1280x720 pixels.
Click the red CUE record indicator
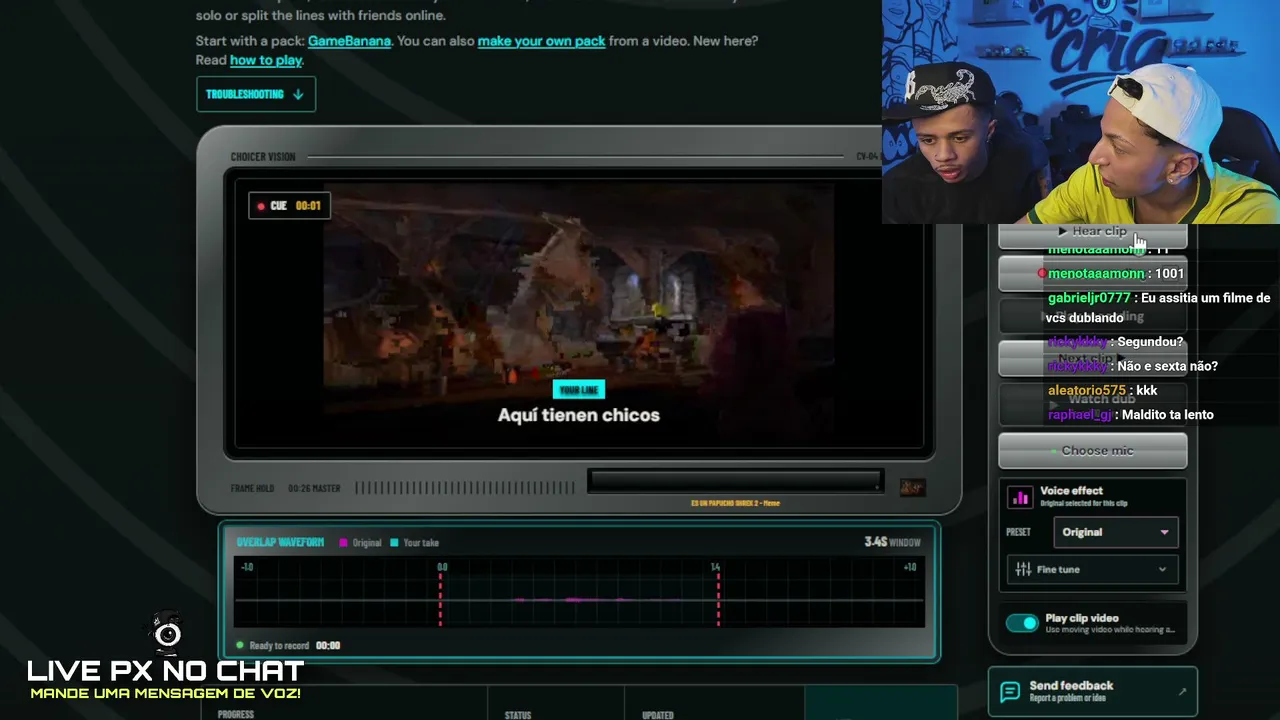click(261, 206)
